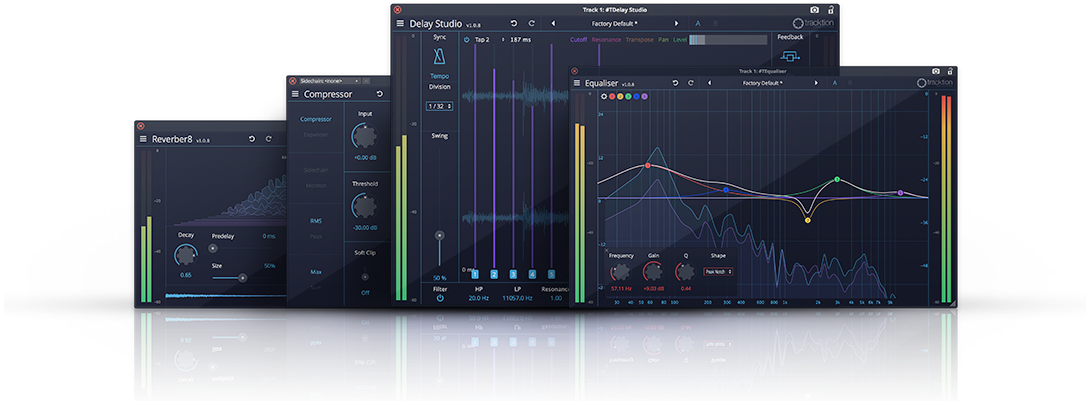The width and height of the screenshot is (1092, 403).
Task: Expand the Tap 2 selector arrow
Action: (503, 40)
